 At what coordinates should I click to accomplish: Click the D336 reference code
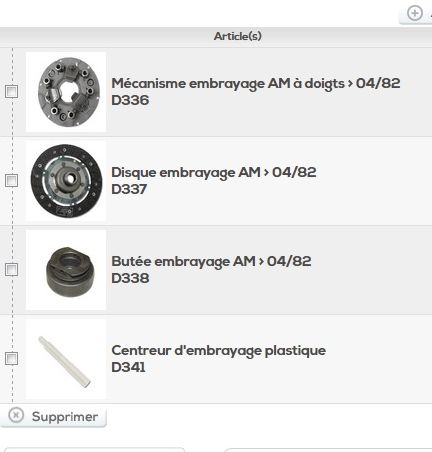(x=130, y=100)
